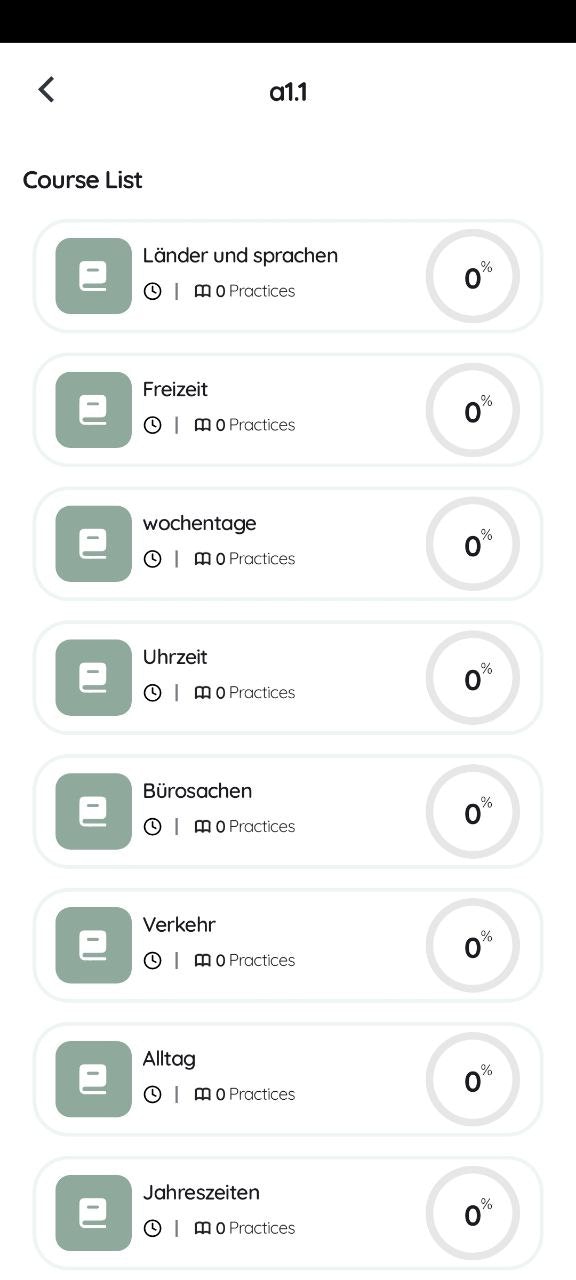The height and width of the screenshot is (1280, 576).
Task: Go back using the arrow icon
Action: click(x=46, y=89)
